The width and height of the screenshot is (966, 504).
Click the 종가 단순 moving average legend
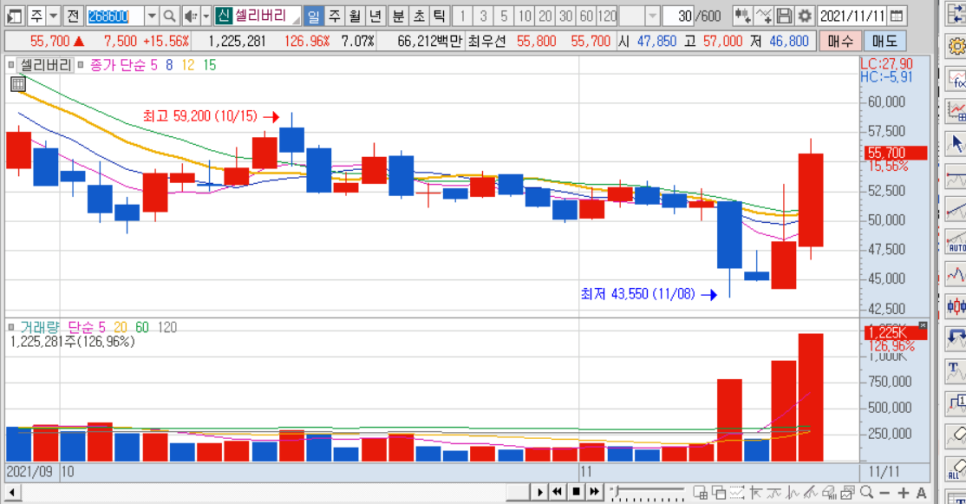(118, 65)
